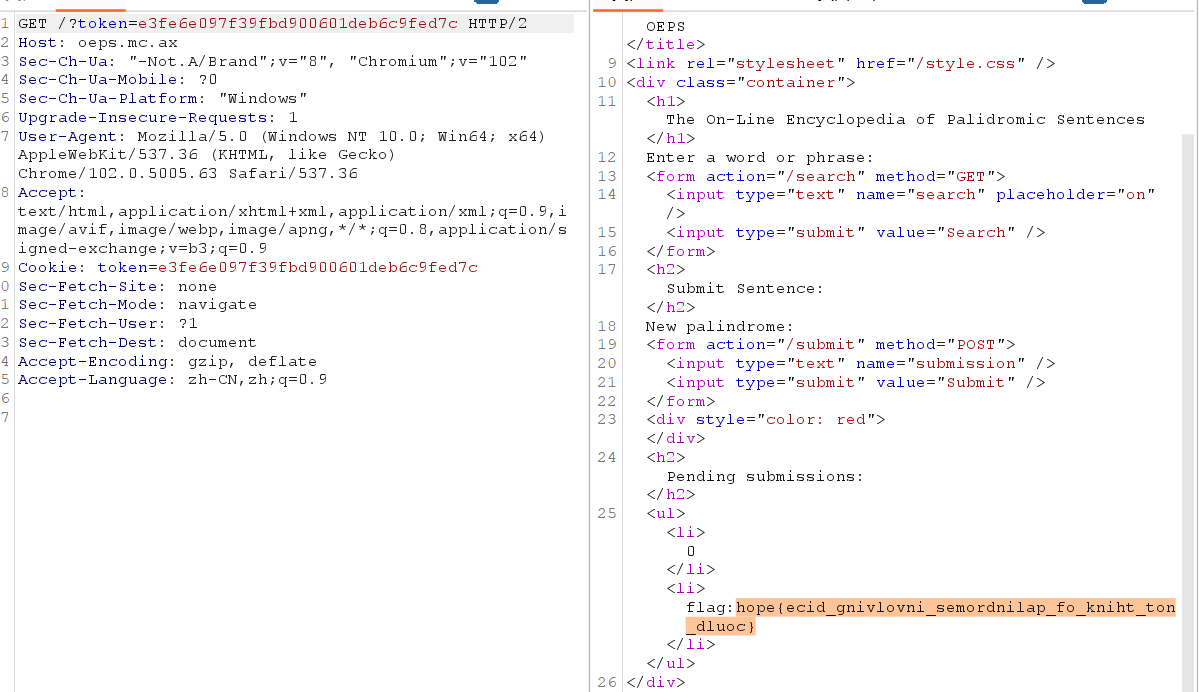Screen dimensions: 1199x692
Task: Click the Accept-Language header line
Action: pyautogui.click(x=172, y=380)
